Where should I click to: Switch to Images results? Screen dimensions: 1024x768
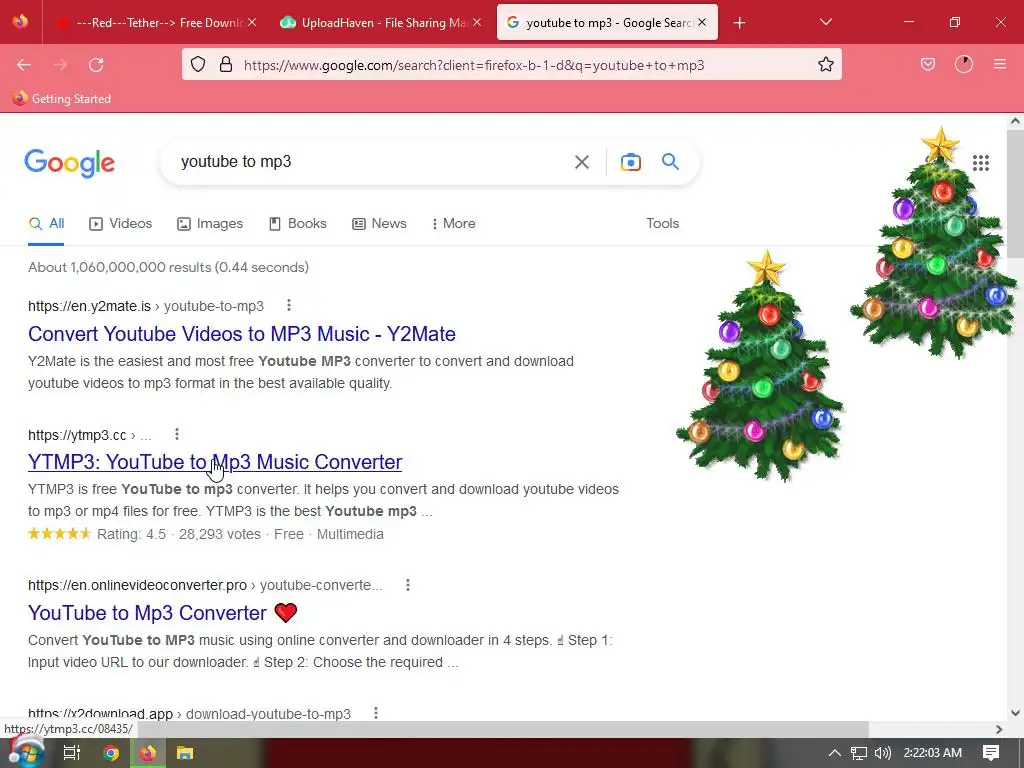pyautogui.click(x=210, y=223)
